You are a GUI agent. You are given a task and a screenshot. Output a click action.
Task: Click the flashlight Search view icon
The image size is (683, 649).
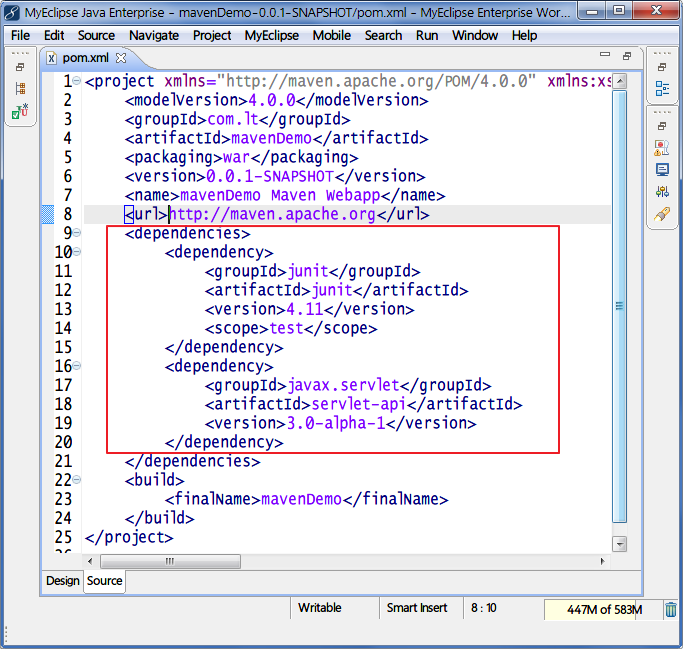click(x=661, y=214)
